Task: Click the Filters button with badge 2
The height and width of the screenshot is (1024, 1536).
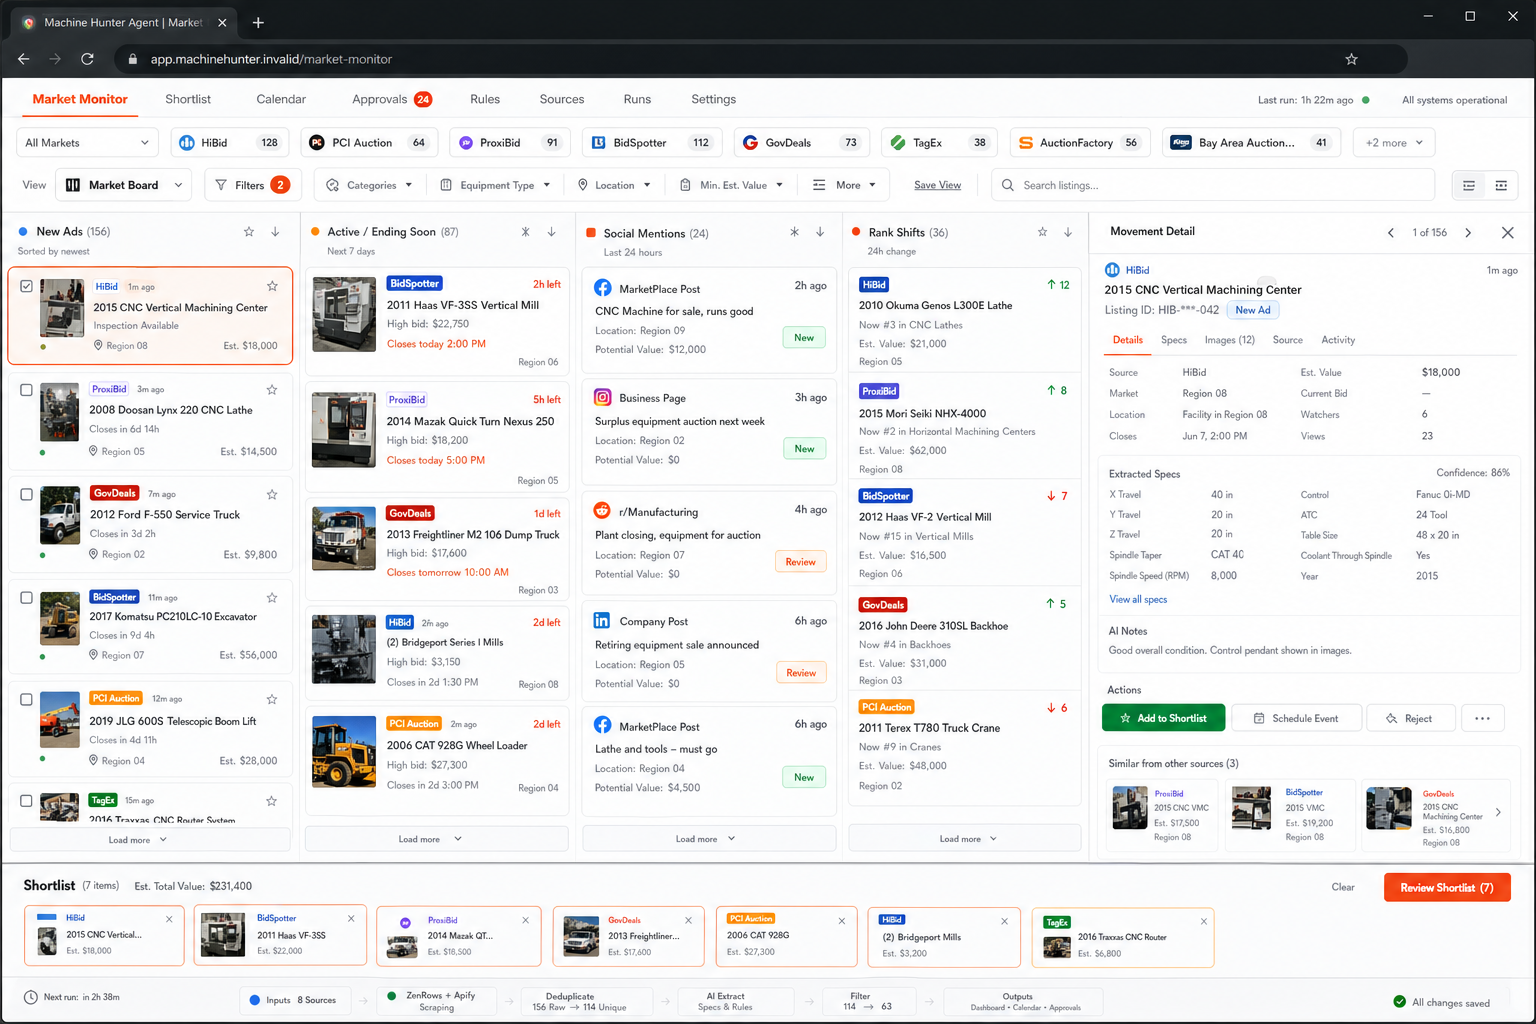Action: 251,185
